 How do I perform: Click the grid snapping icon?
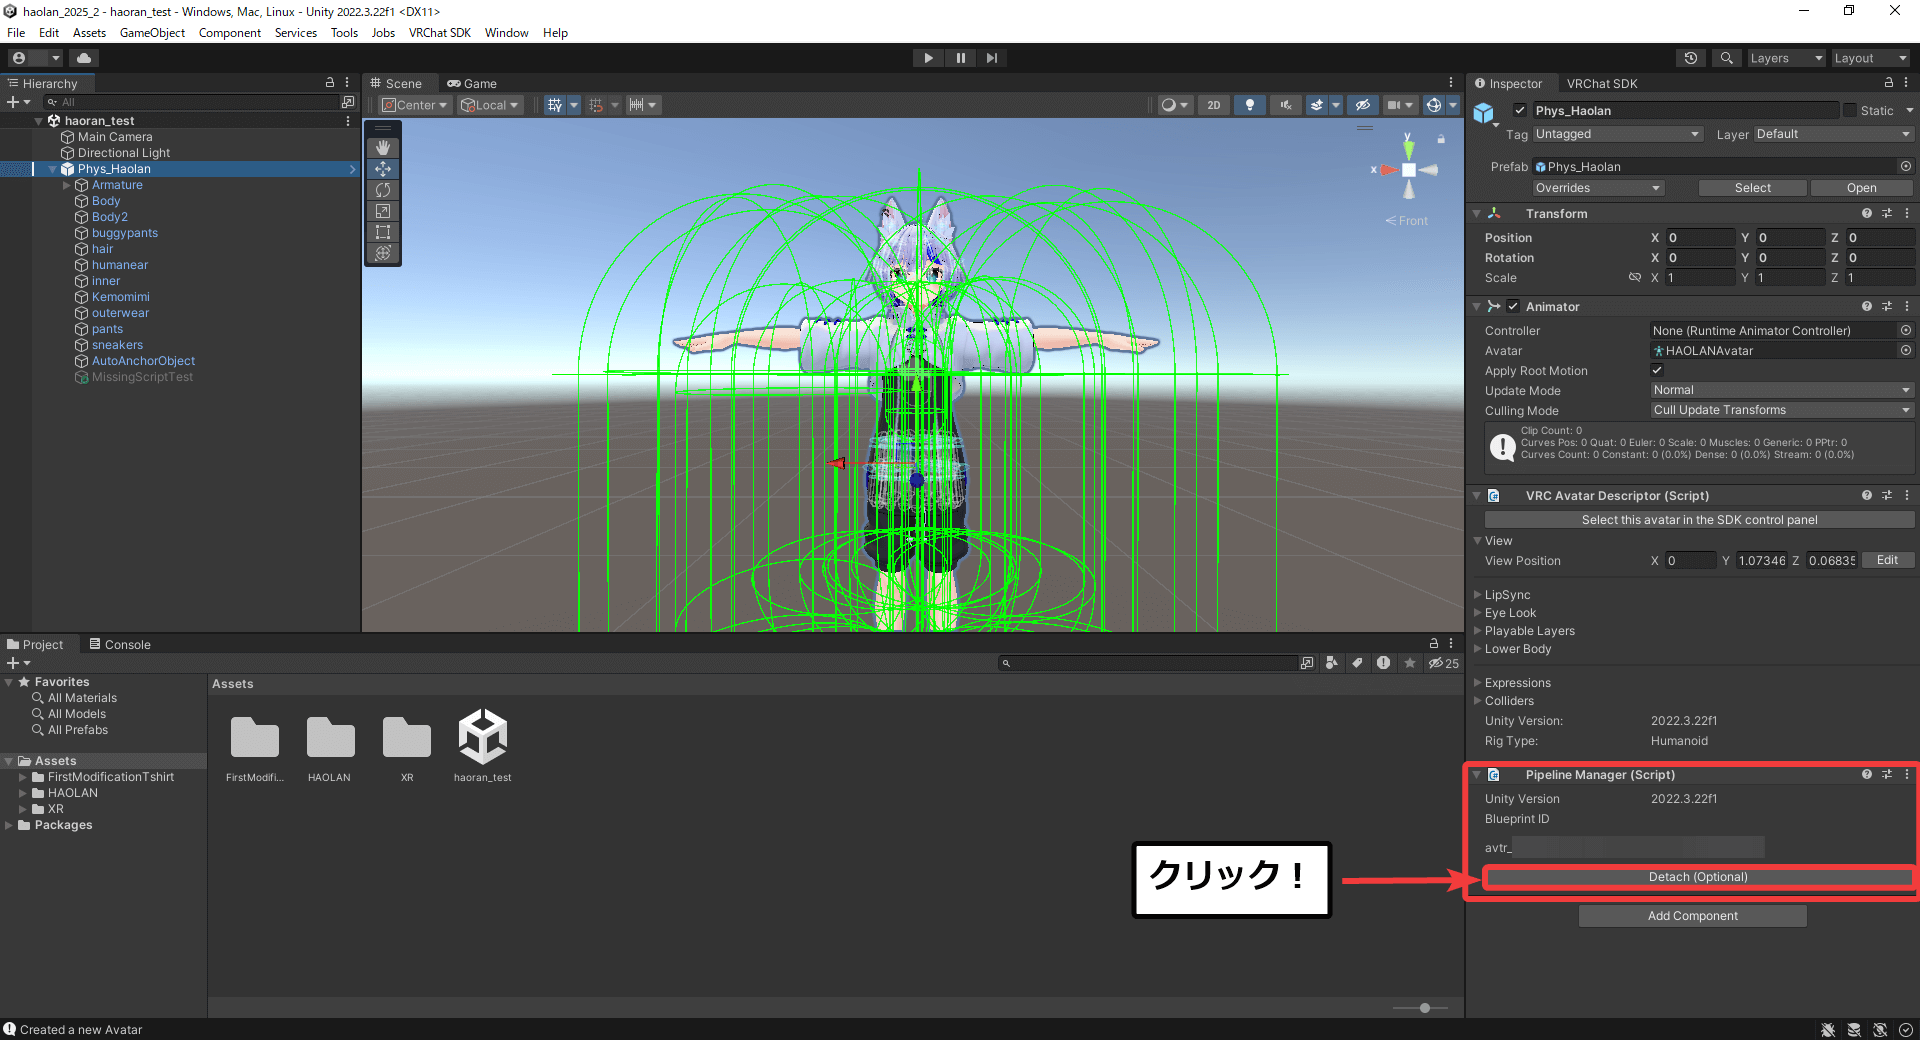597,105
